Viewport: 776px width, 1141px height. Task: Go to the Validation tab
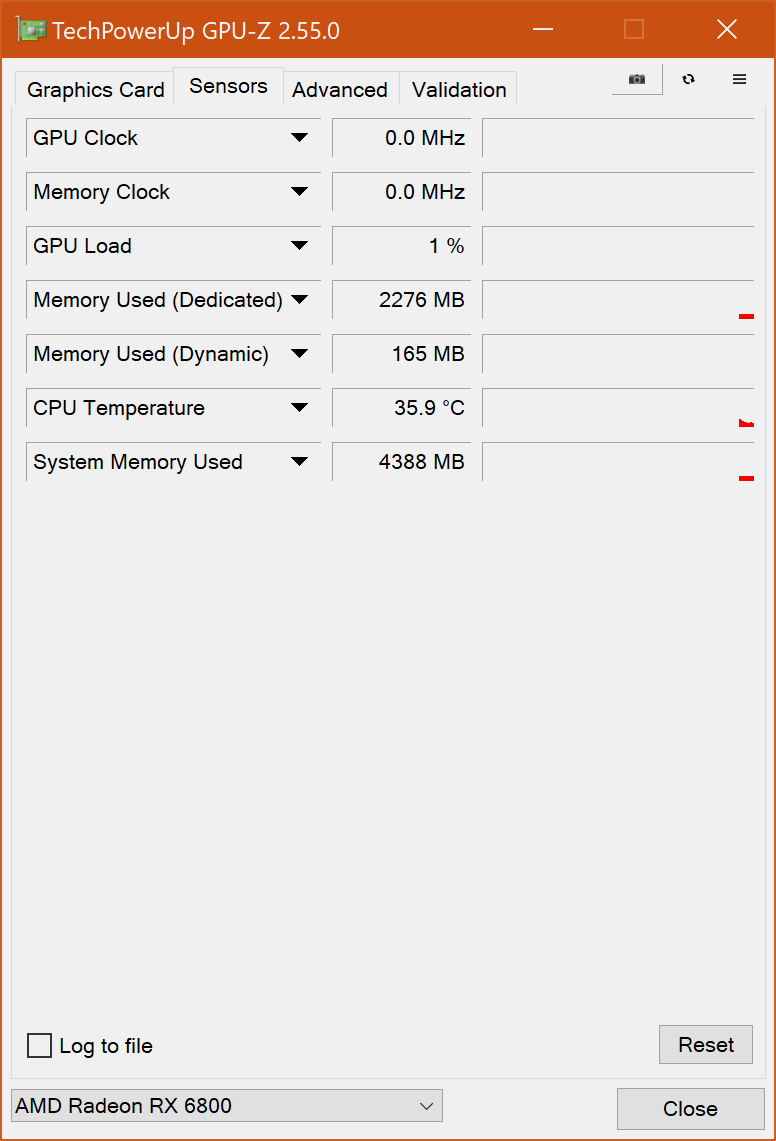click(459, 90)
